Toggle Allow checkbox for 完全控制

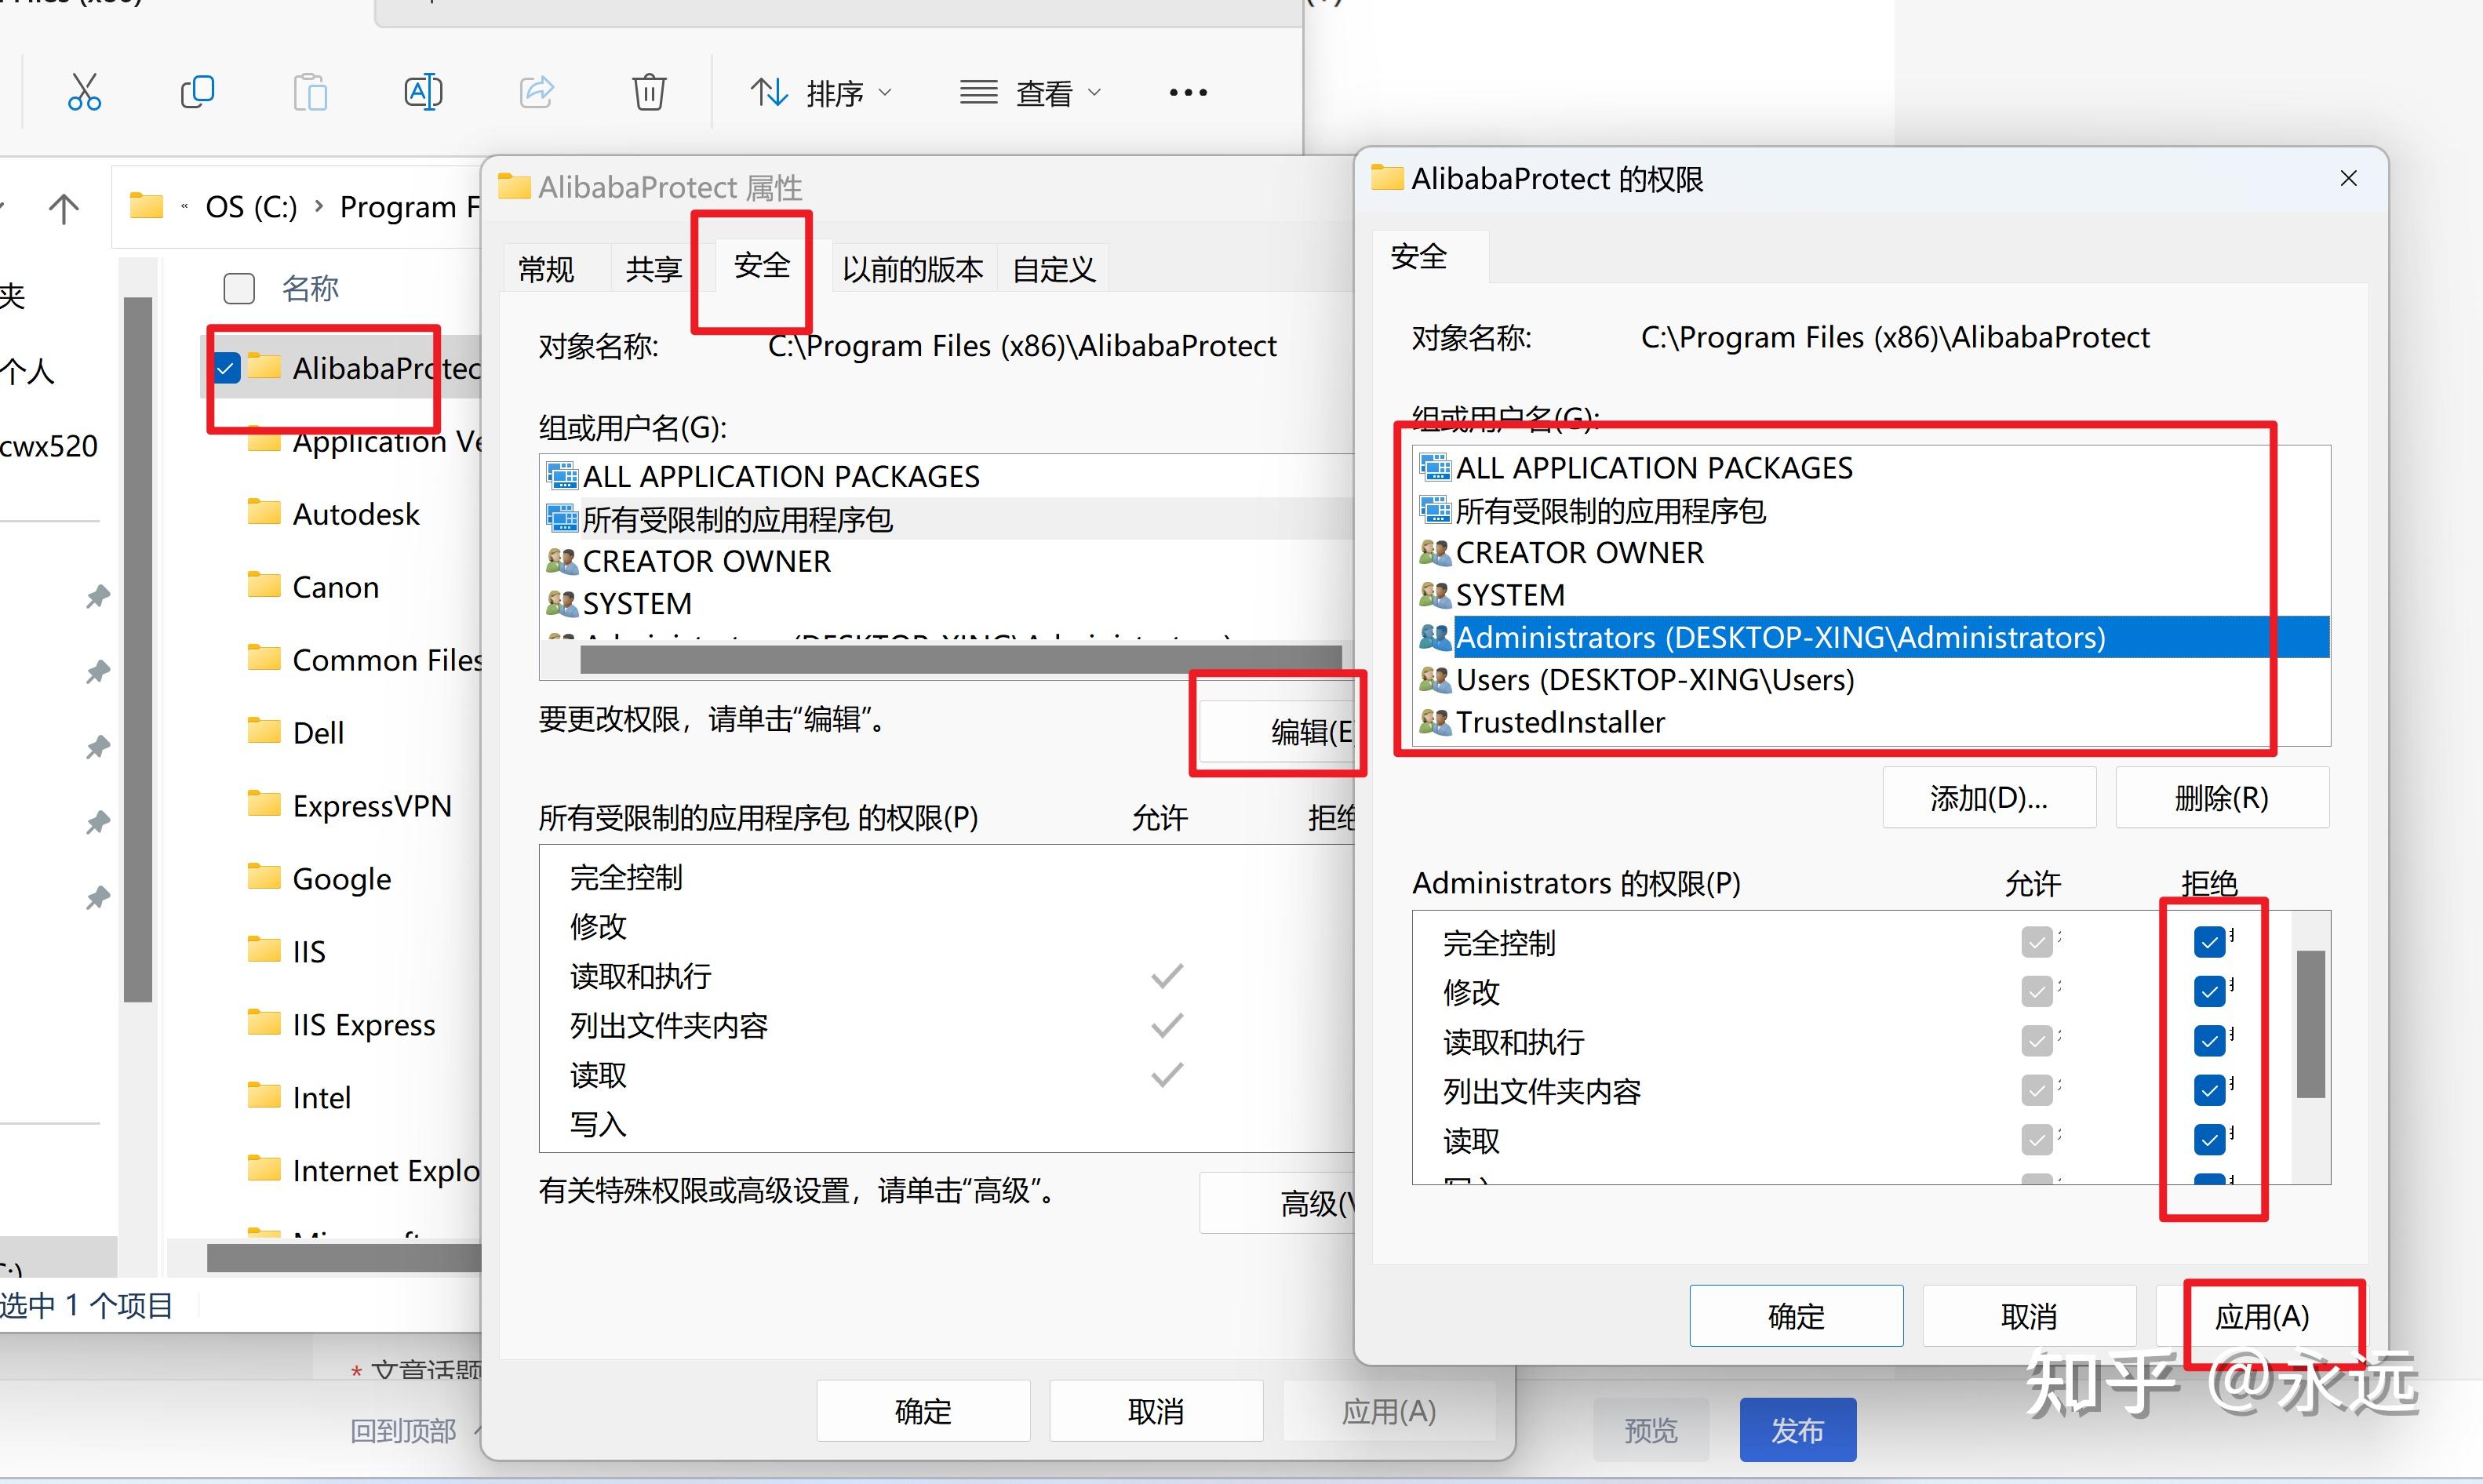pos(2037,941)
